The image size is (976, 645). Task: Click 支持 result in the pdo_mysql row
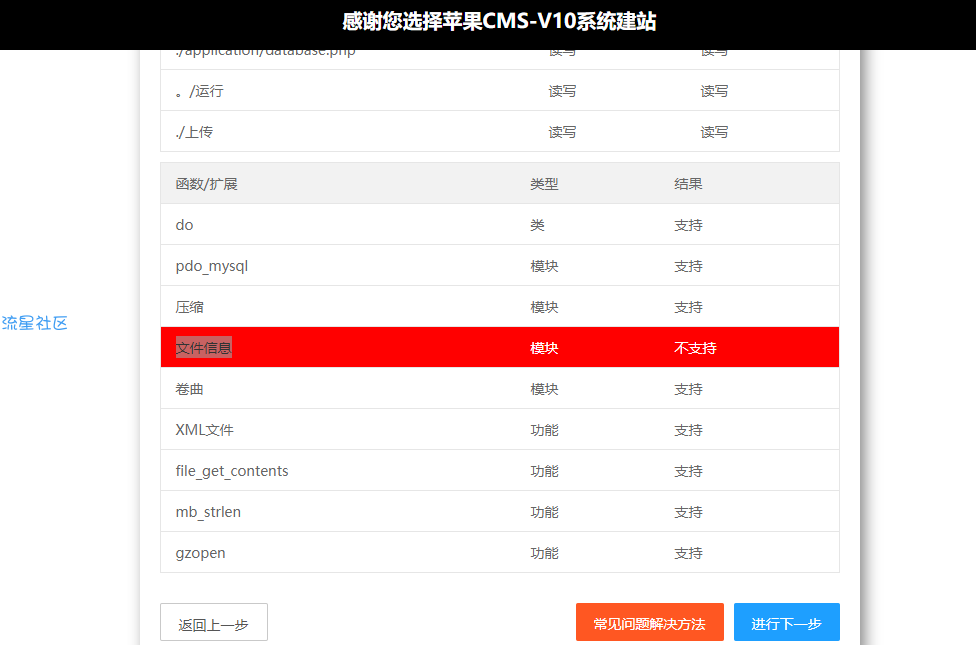pyautogui.click(x=688, y=266)
